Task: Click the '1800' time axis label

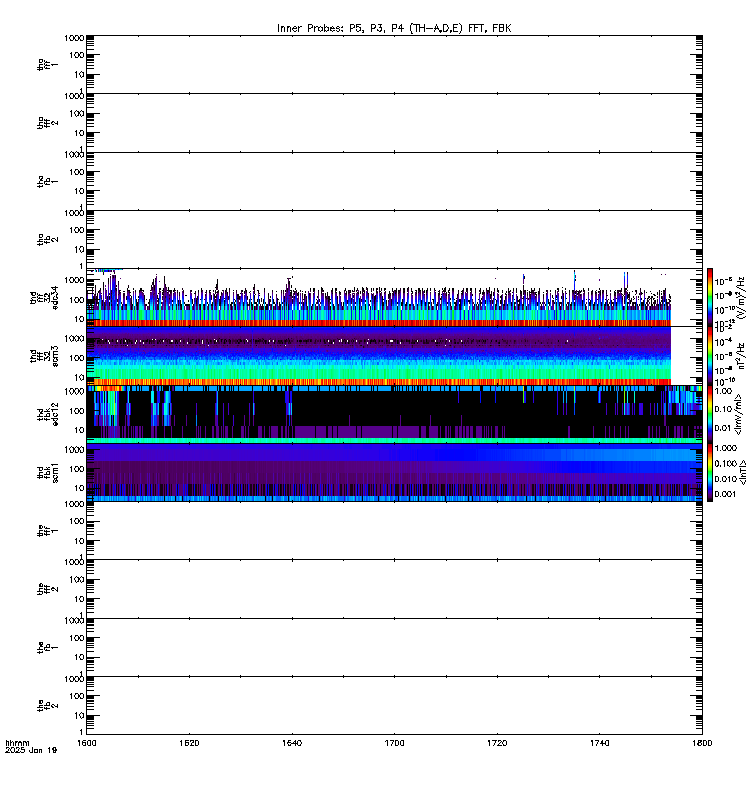Action: point(702,743)
